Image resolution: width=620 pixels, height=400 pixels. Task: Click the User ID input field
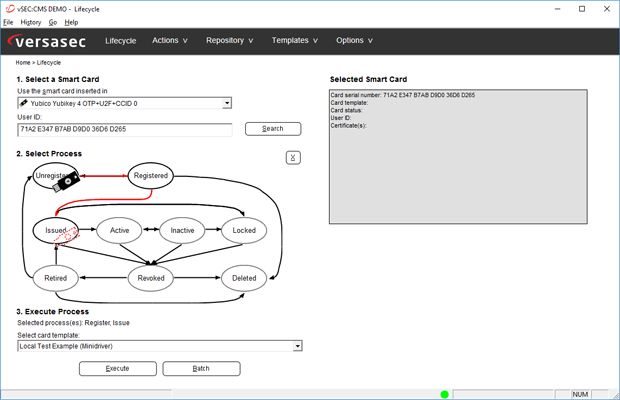click(125, 130)
